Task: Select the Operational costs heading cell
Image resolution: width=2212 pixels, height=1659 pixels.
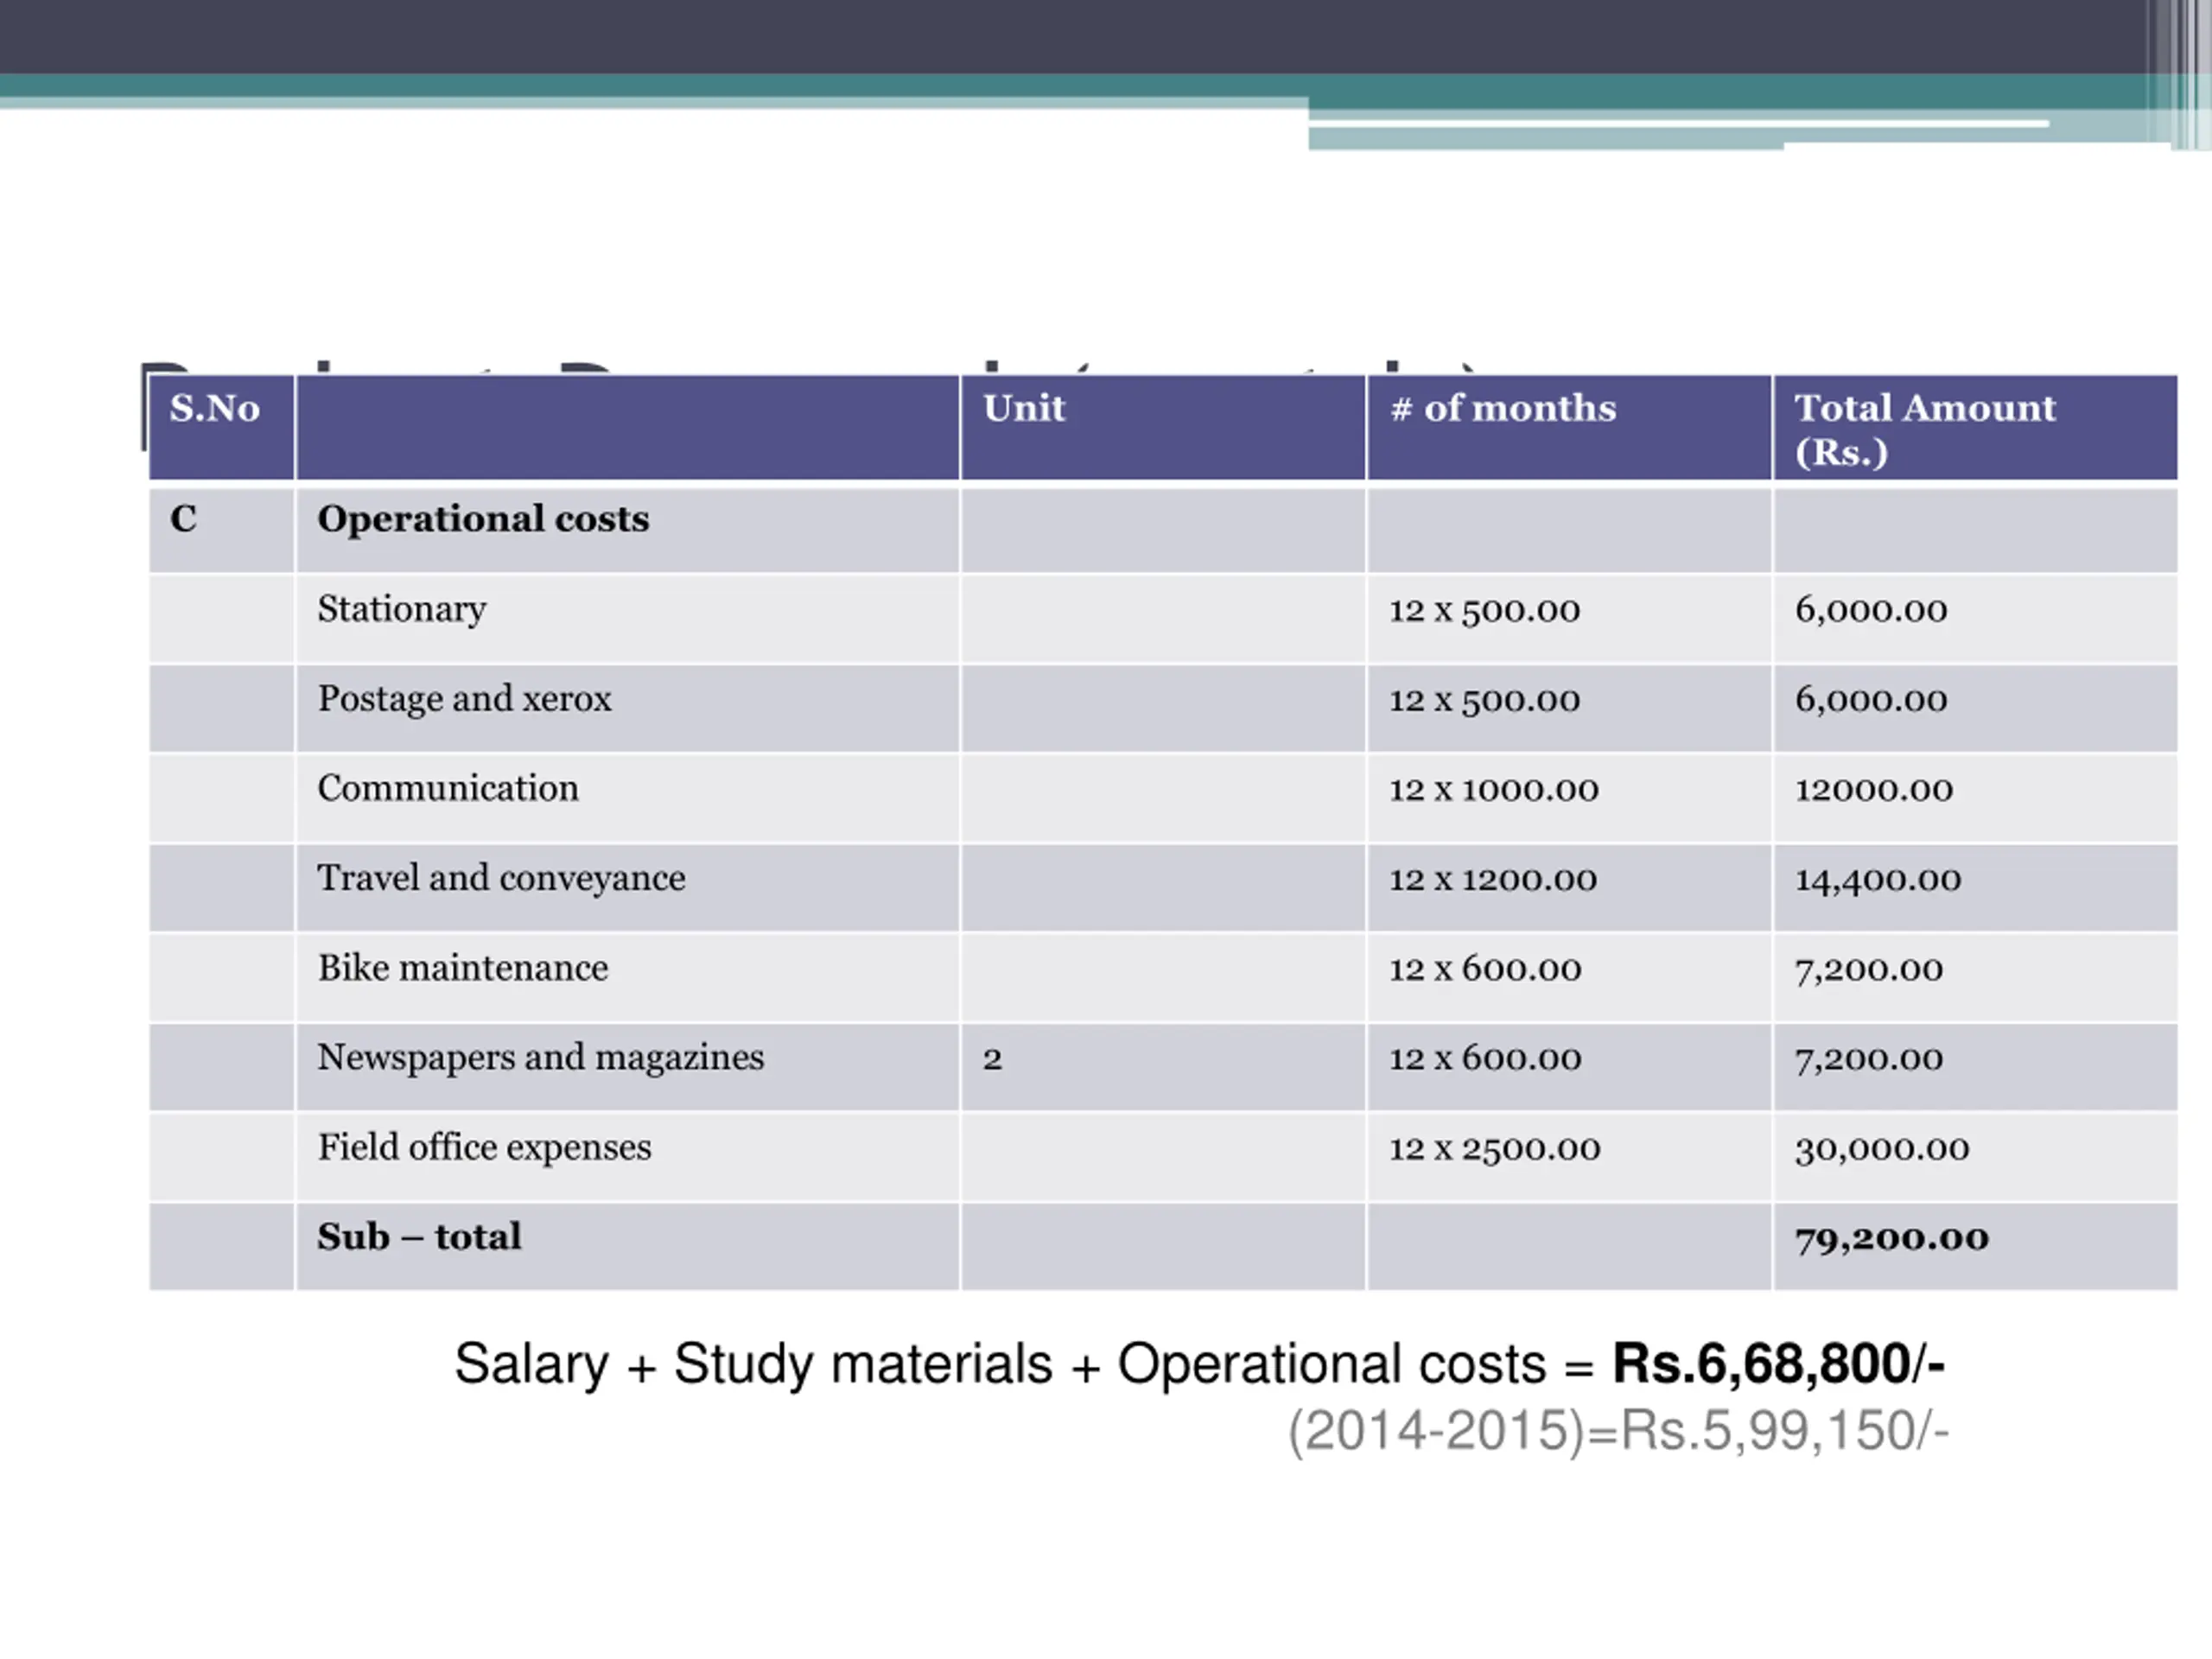Action: pyautogui.click(x=483, y=519)
